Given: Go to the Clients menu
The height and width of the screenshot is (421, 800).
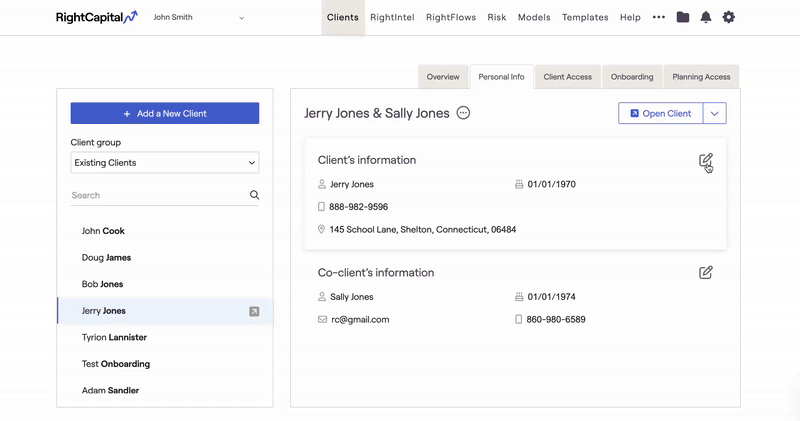Looking at the screenshot, I should tap(343, 17).
